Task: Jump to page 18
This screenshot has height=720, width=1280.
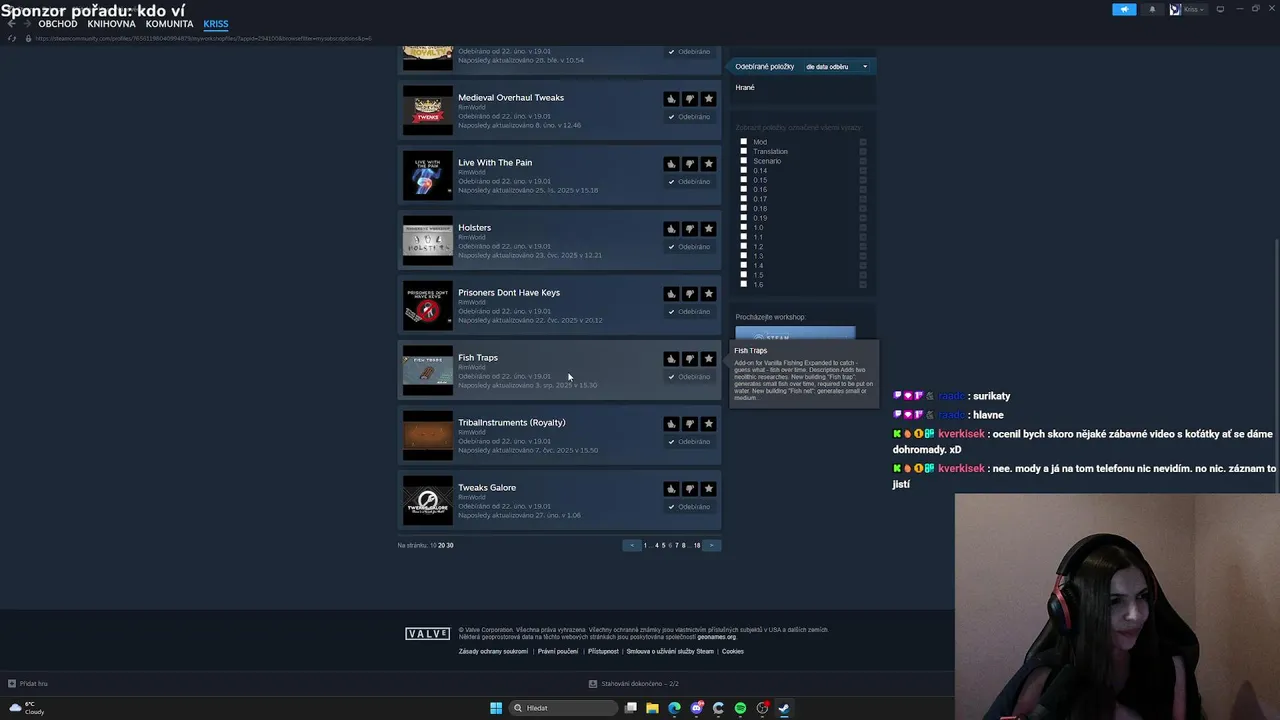Action: 697,545
